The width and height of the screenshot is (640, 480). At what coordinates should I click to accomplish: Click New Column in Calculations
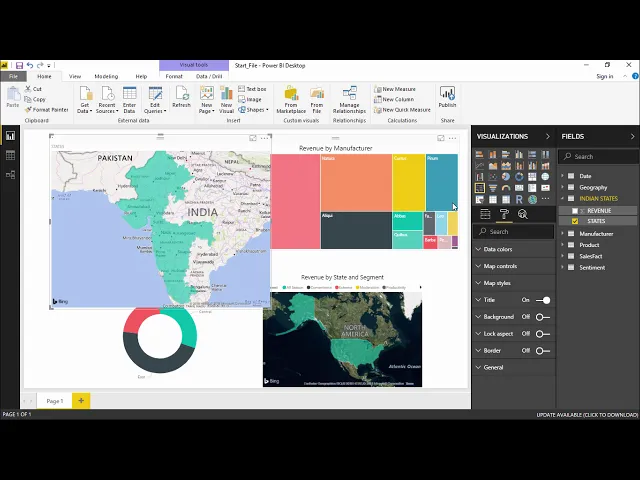coord(394,99)
